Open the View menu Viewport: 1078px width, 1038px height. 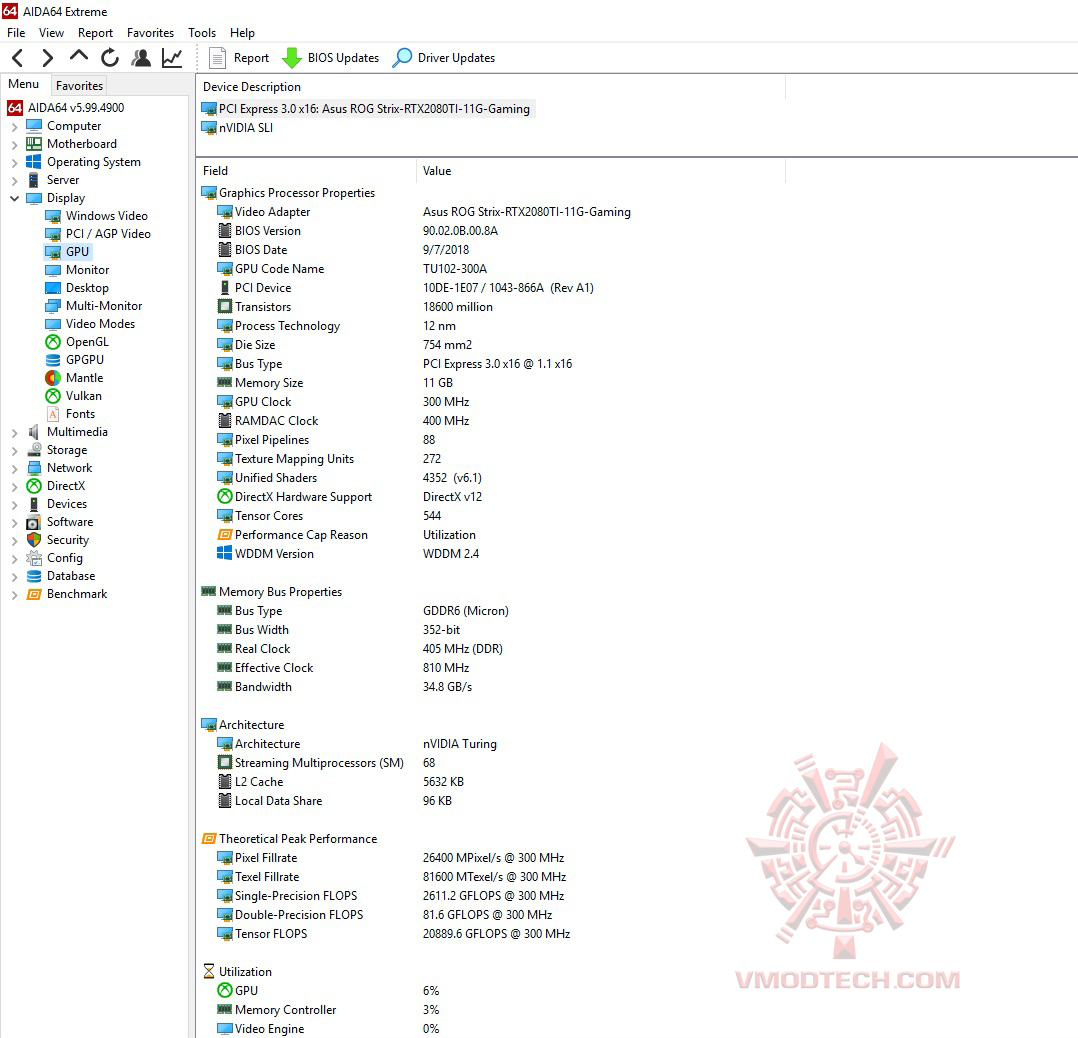pos(51,32)
